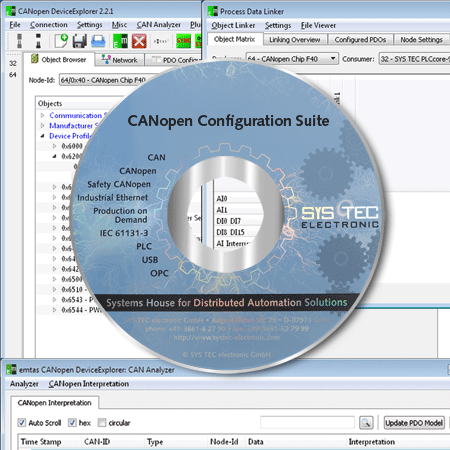Click the green EM module icon
The height and width of the screenshot is (450, 450).
click(120, 41)
